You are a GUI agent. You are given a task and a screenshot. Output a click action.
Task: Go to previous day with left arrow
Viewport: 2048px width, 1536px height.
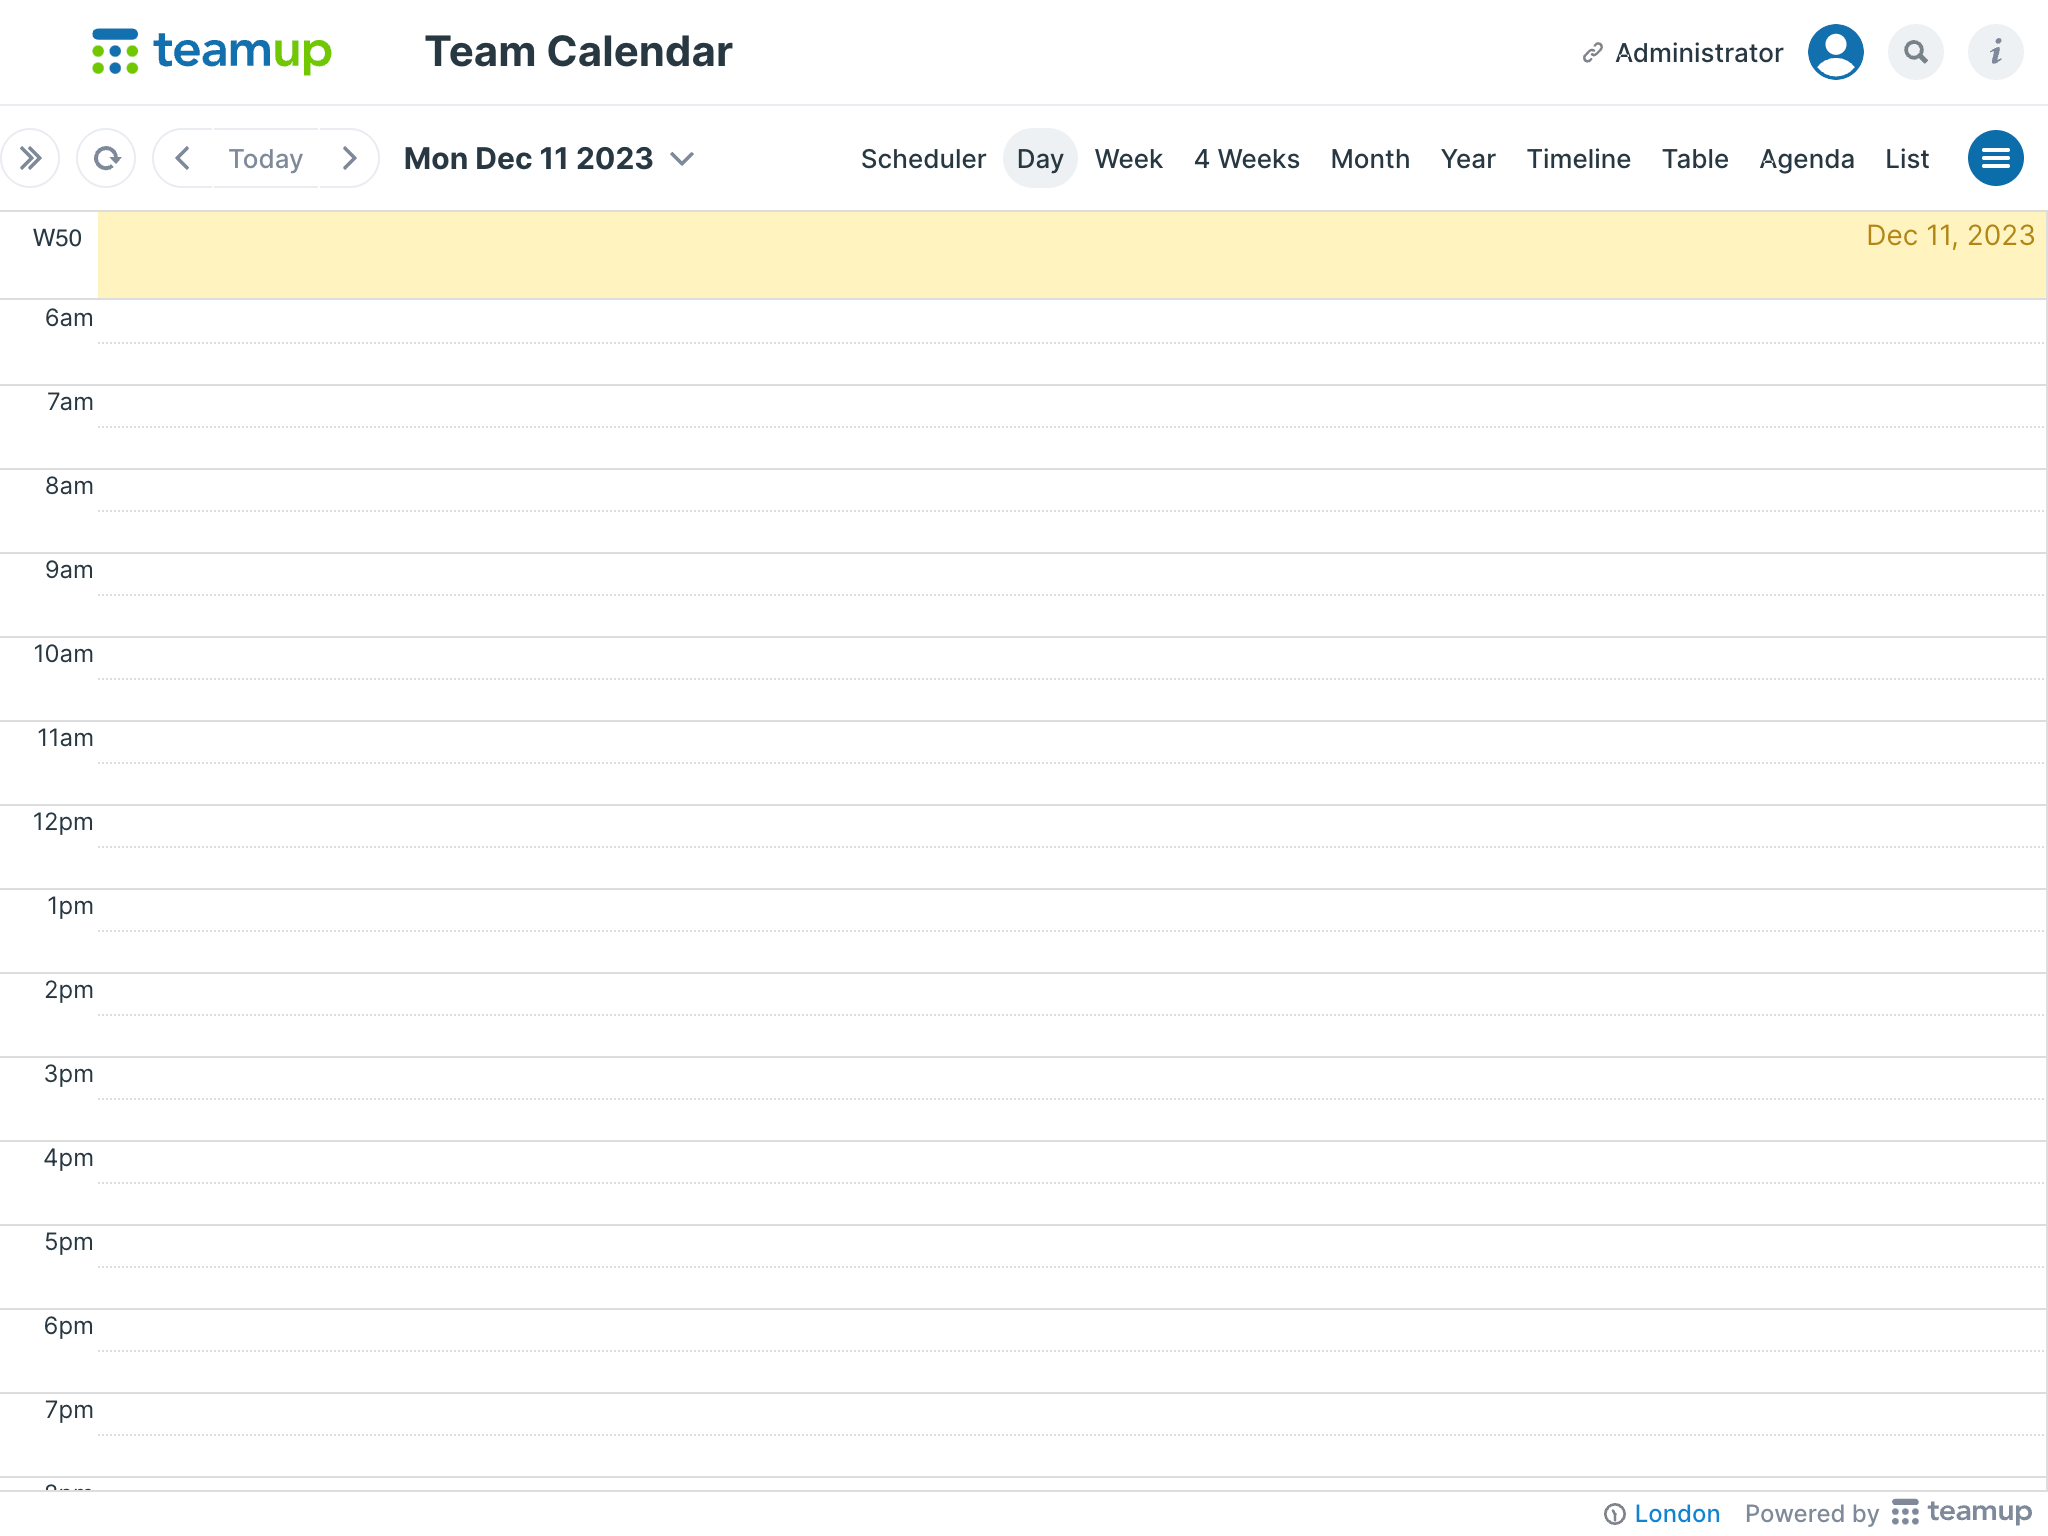tap(183, 158)
